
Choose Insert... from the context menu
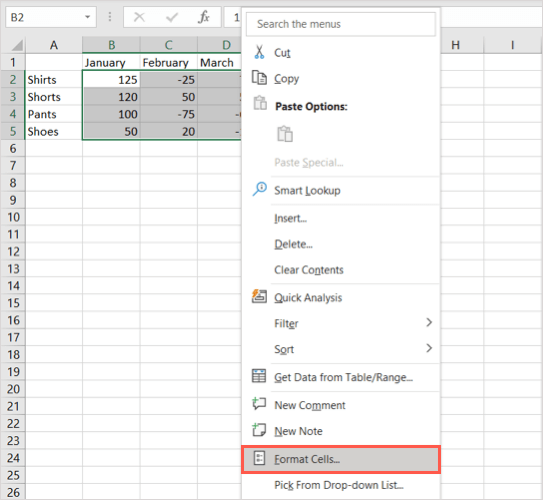341,218
